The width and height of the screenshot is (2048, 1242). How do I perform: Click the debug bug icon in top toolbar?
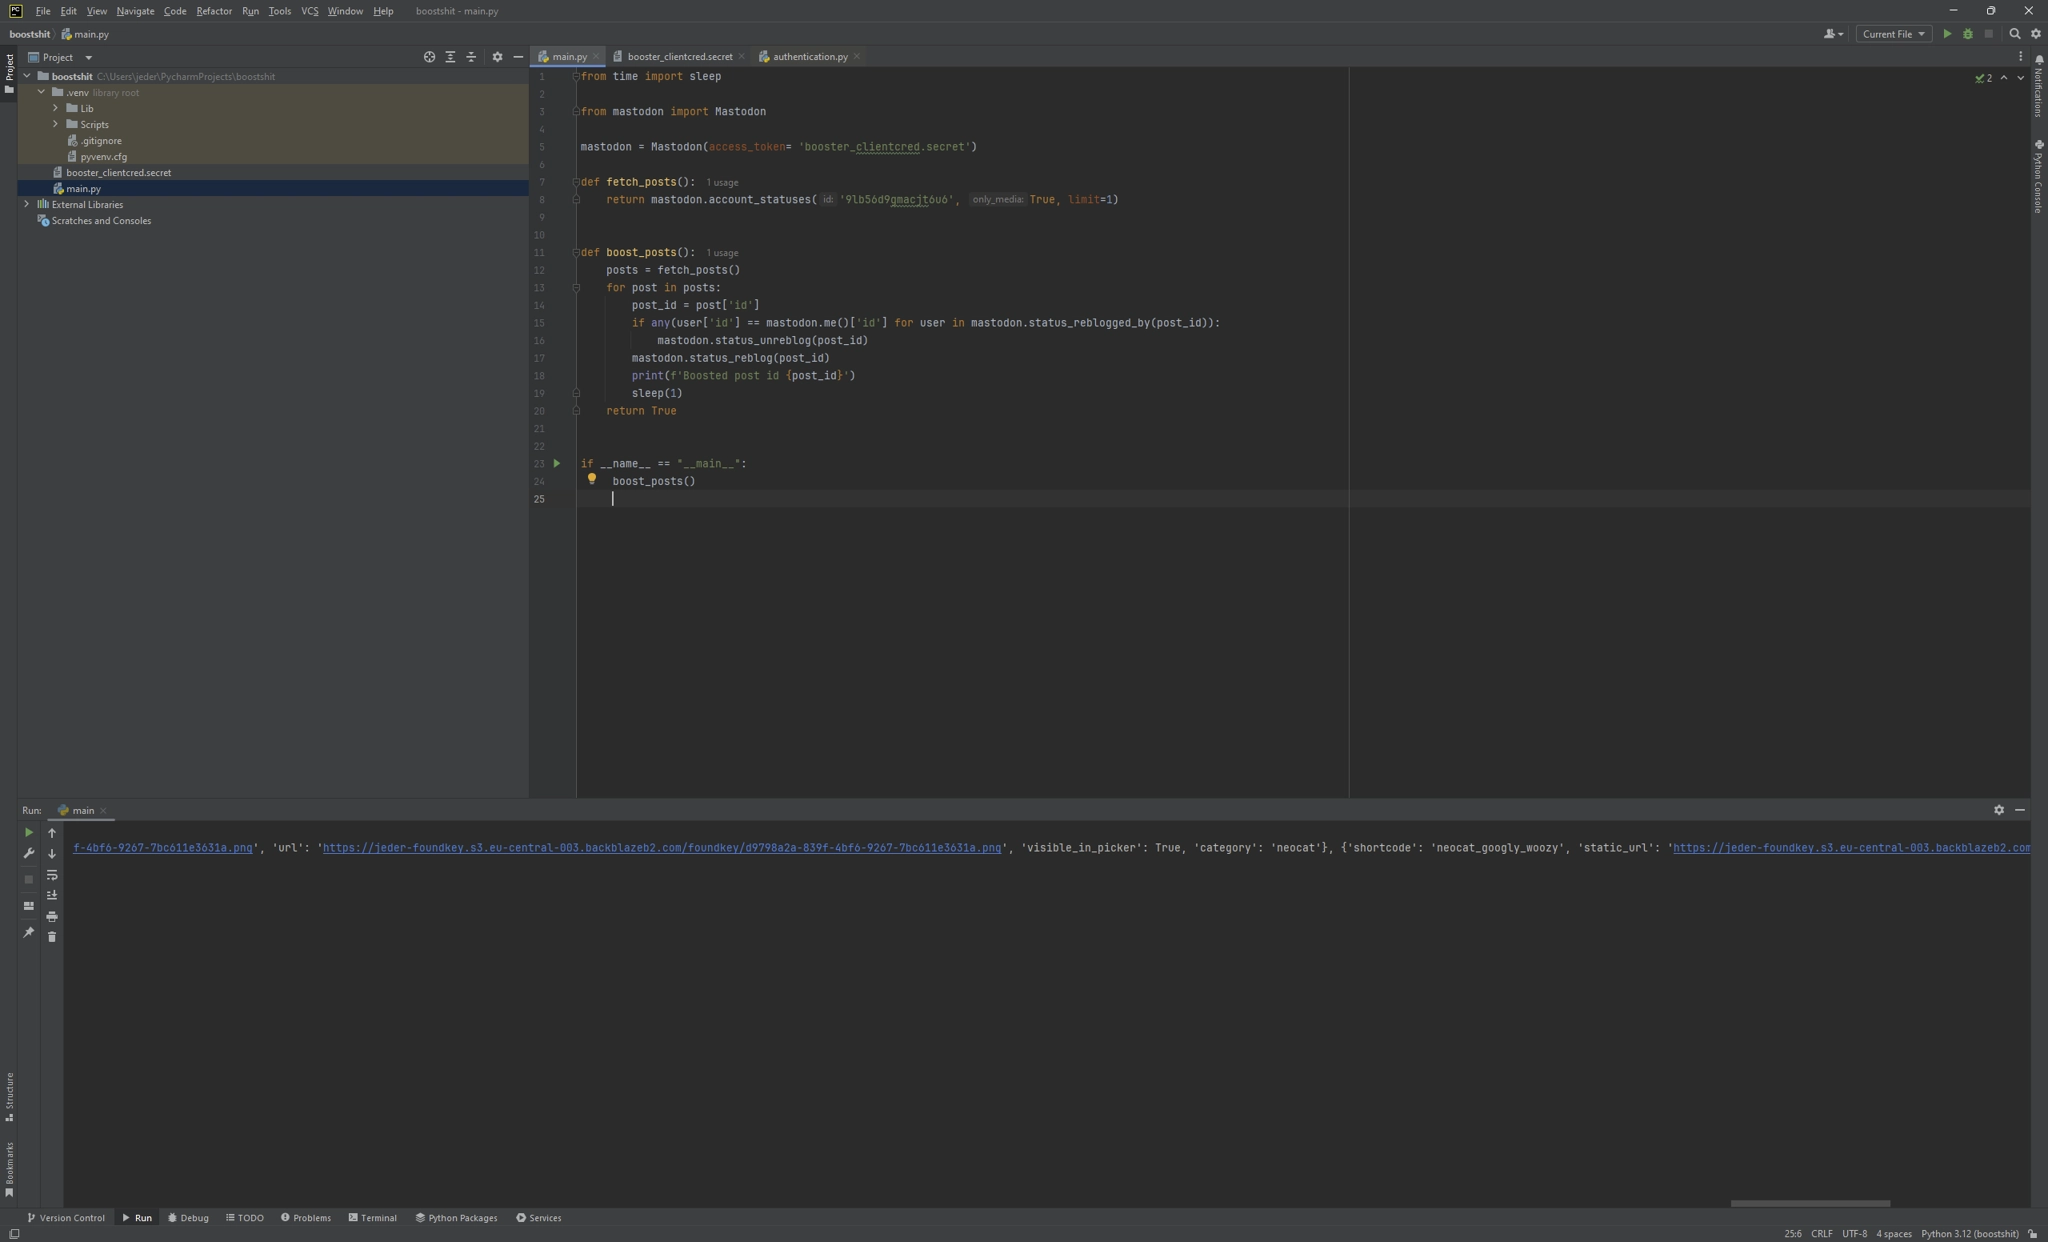[1967, 34]
